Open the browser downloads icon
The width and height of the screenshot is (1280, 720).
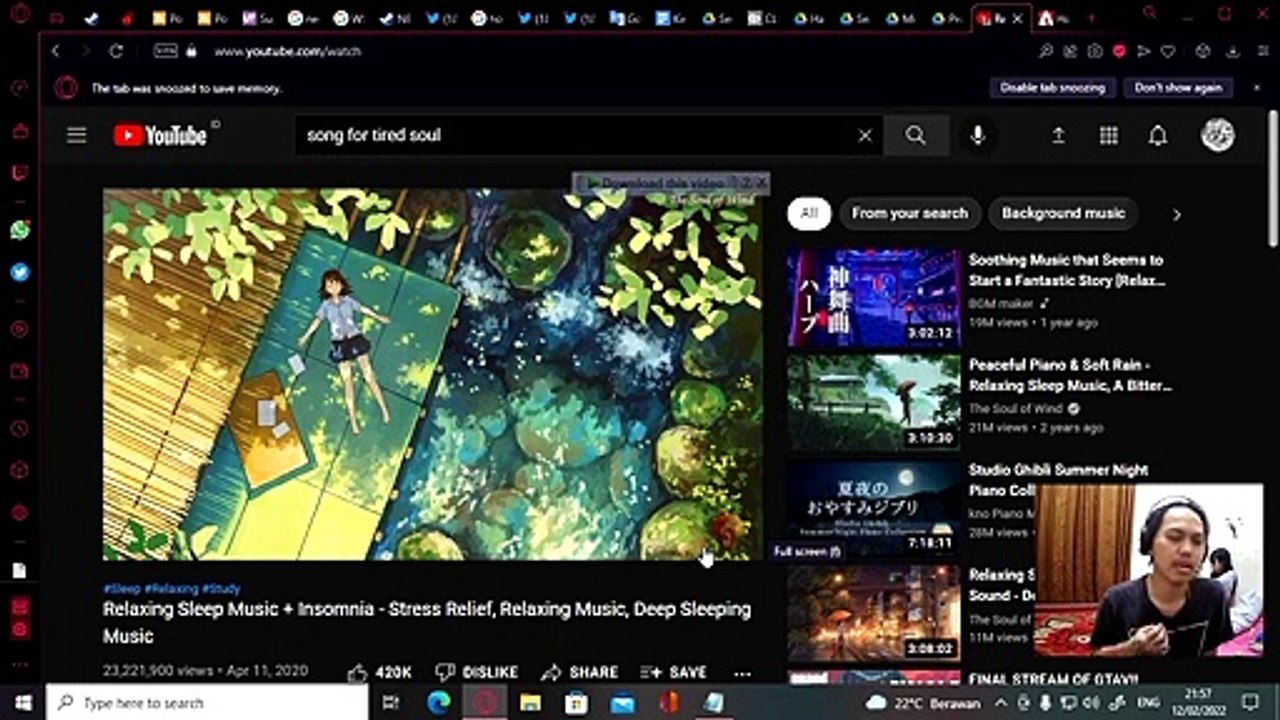(x=1232, y=51)
